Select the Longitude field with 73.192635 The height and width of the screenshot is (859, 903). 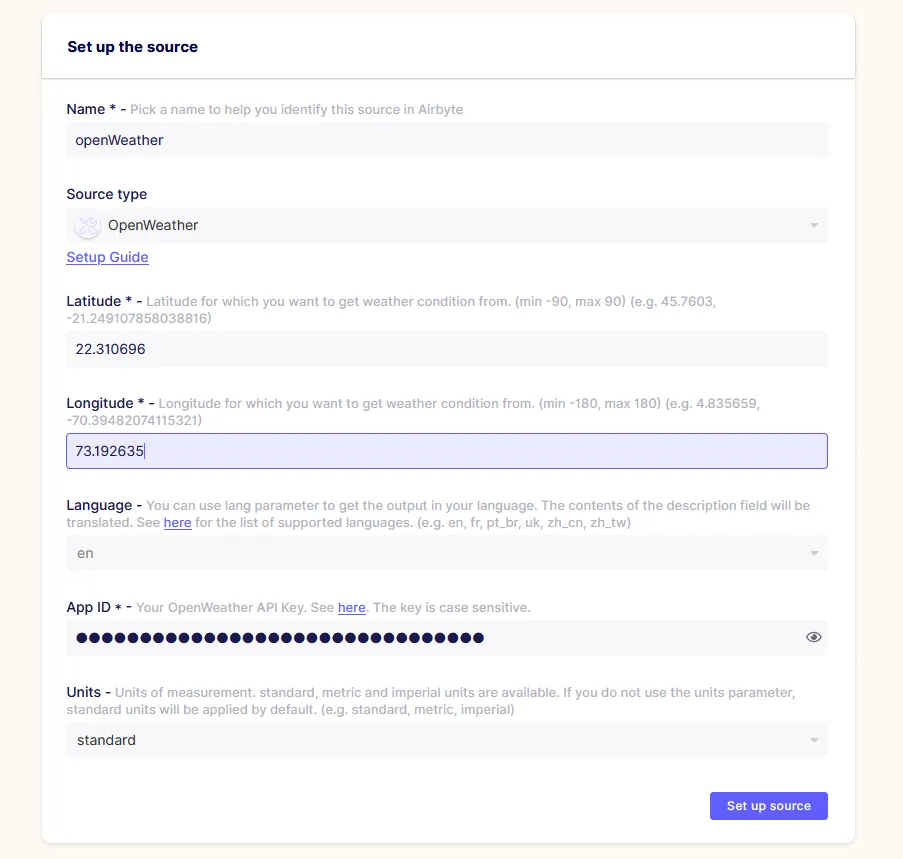point(447,451)
